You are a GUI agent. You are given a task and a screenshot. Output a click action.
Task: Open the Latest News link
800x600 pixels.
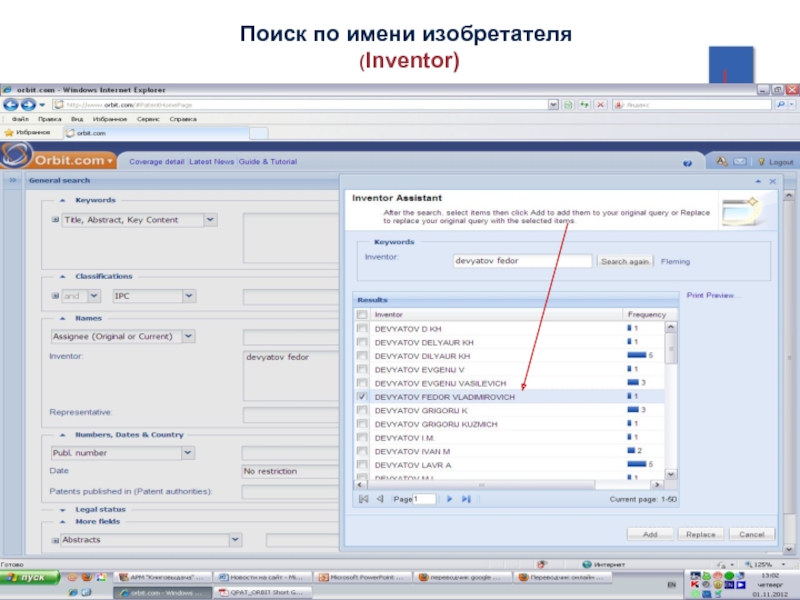211,162
